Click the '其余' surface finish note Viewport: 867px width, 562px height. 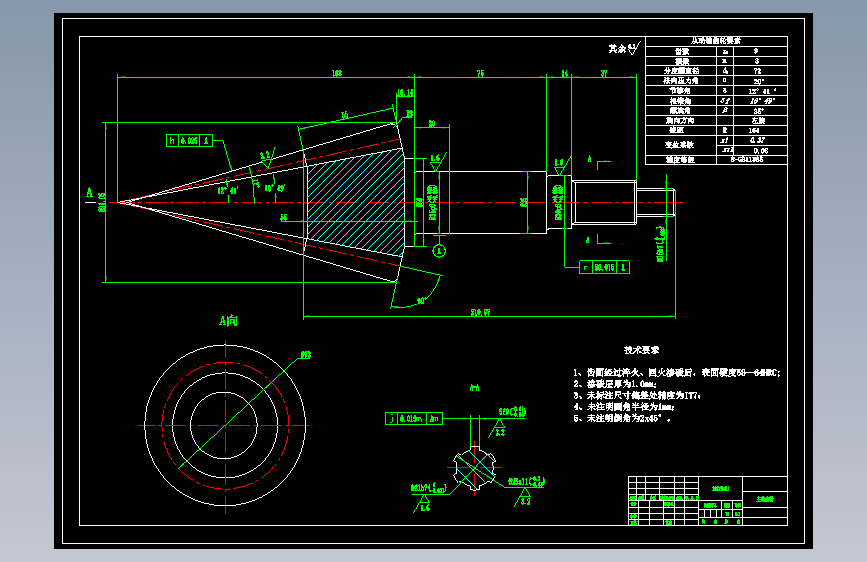pyautogui.click(x=617, y=49)
